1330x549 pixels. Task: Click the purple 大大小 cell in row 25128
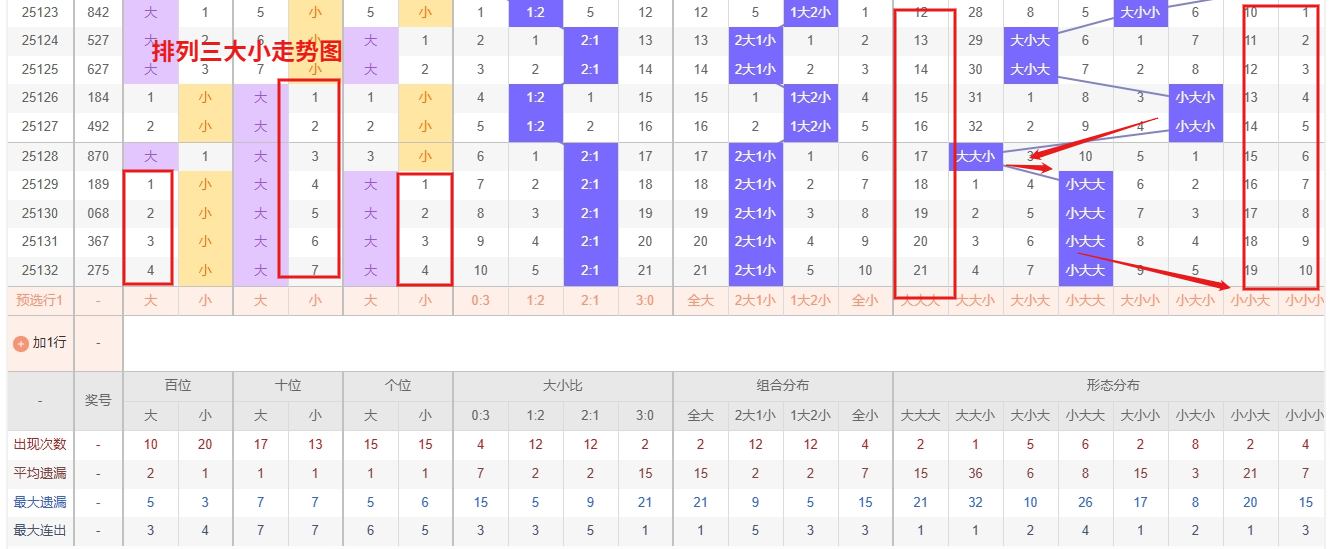[x=975, y=156]
